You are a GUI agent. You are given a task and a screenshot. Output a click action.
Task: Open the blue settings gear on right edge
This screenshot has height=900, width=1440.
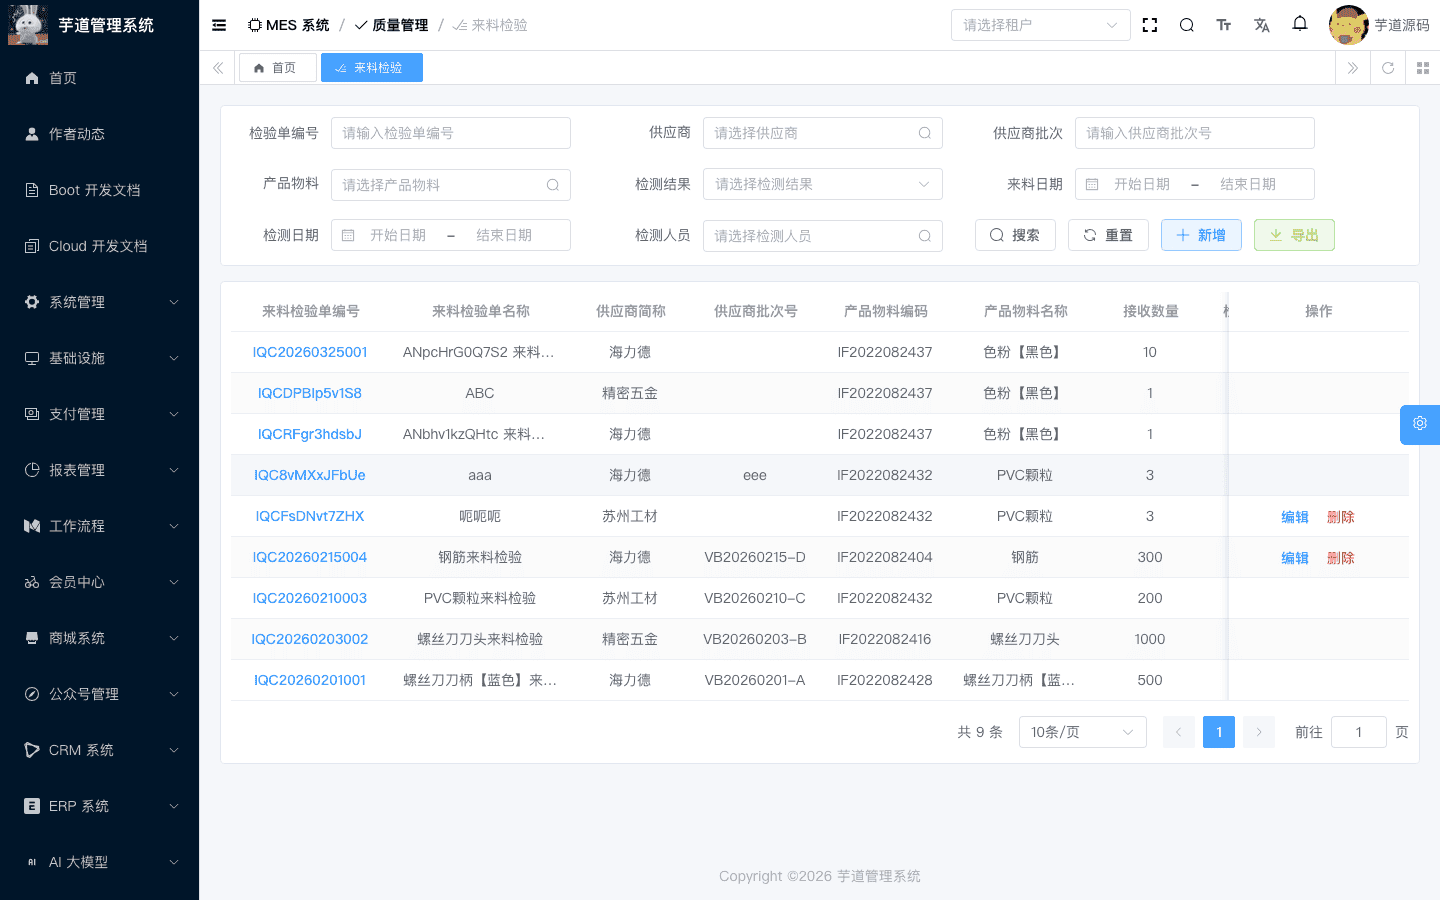(x=1419, y=424)
